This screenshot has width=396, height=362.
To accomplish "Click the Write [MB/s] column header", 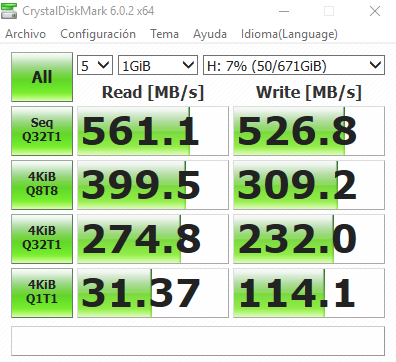I will tap(309, 92).
